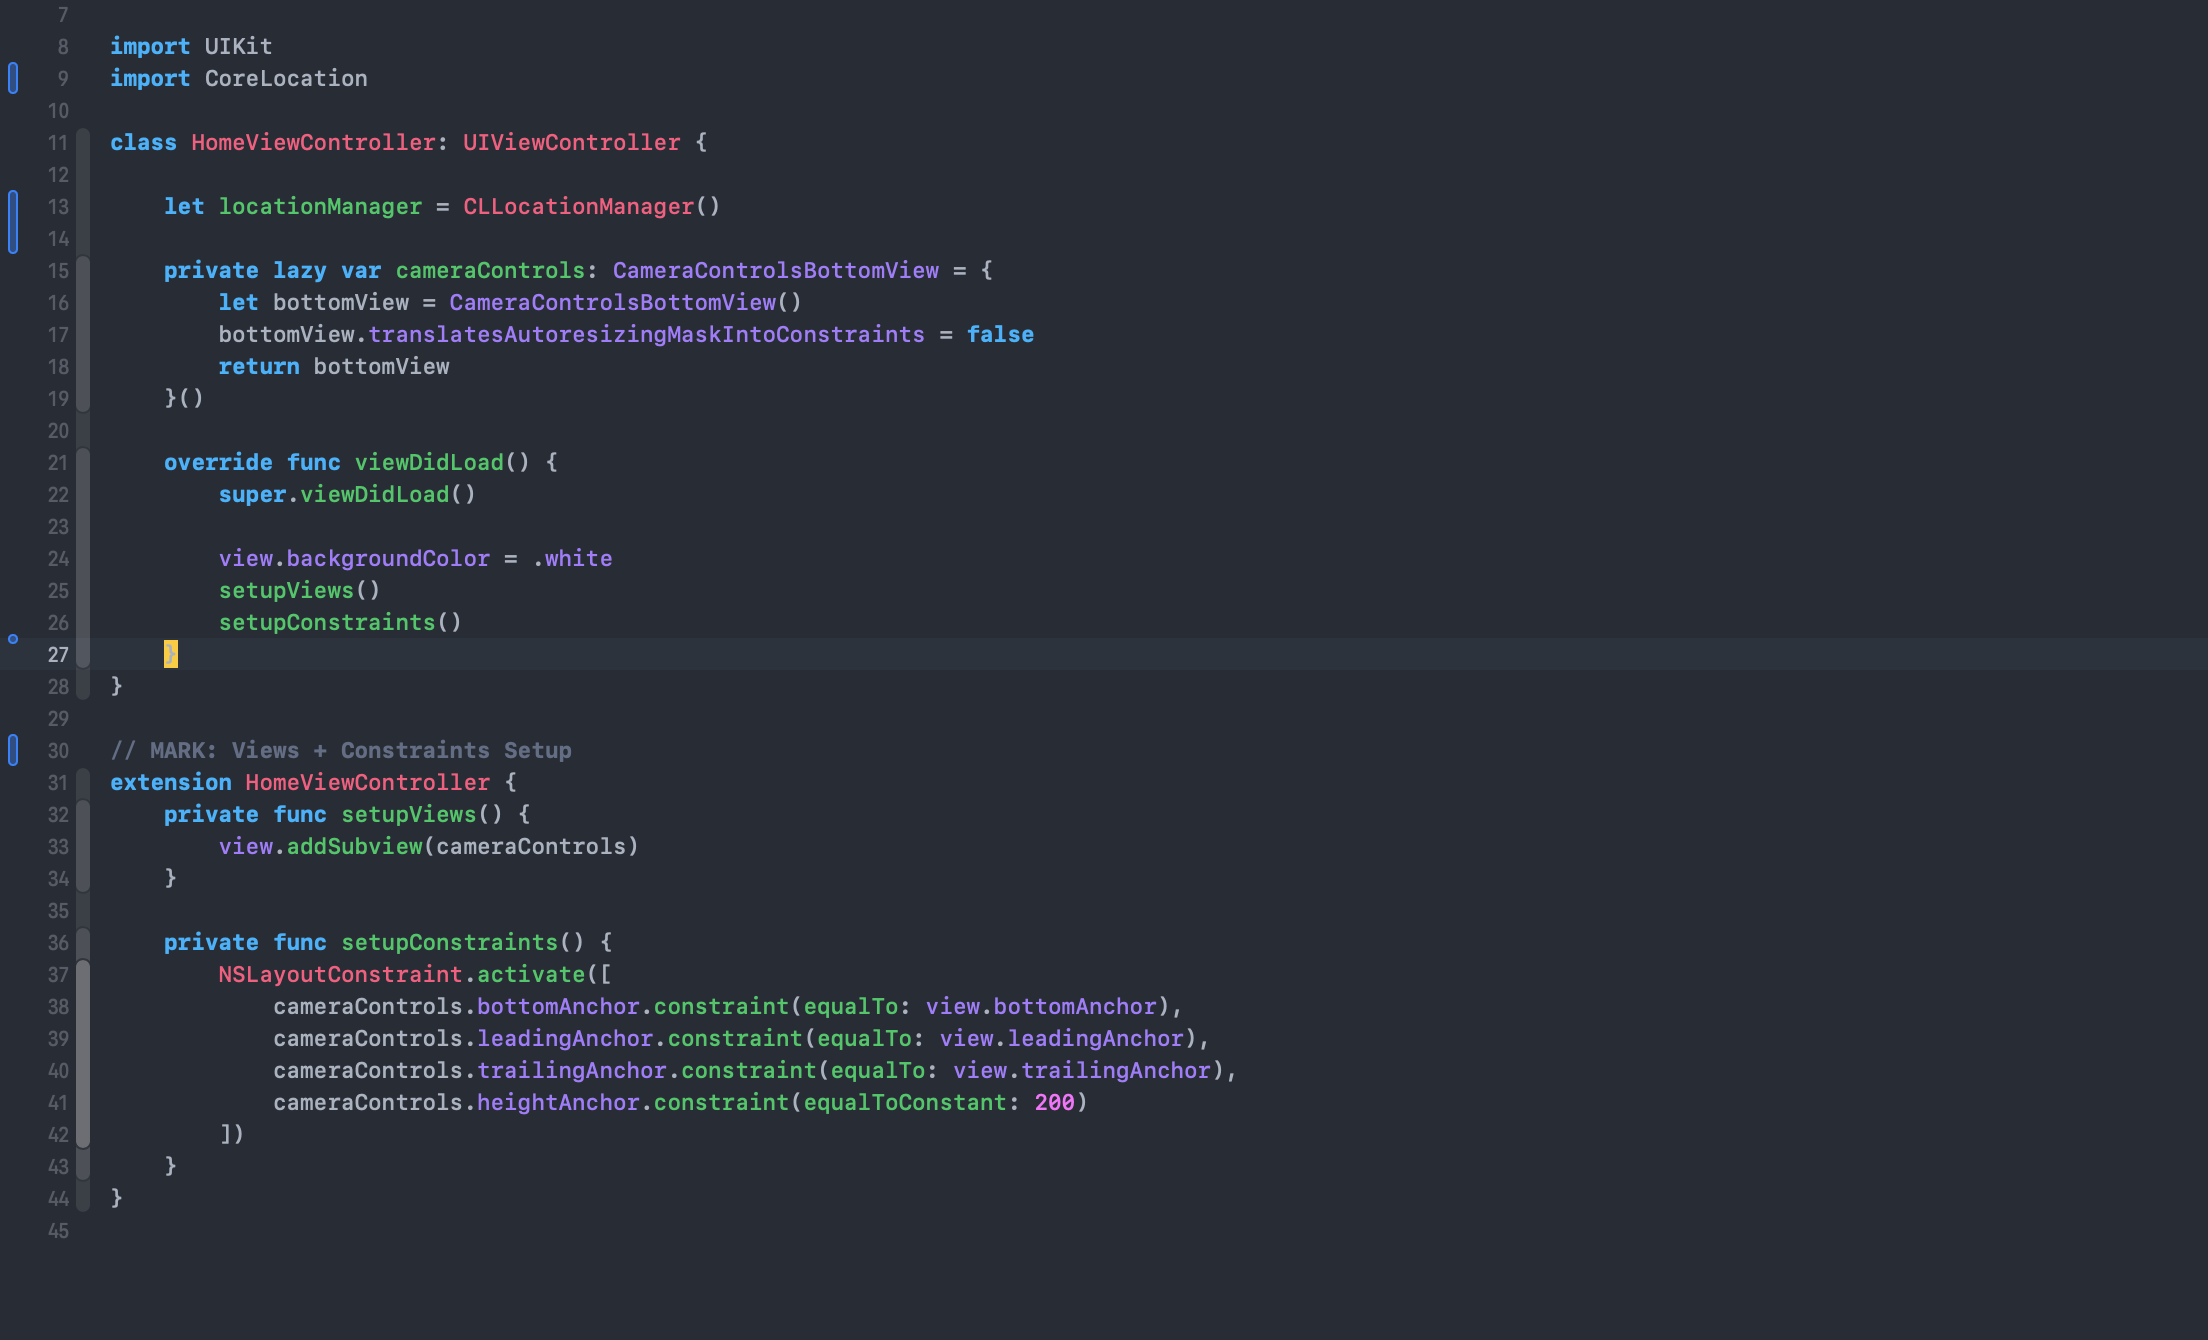The height and width of the screenshot is (1340, 2208).
Task: Click the blue change marker beside line 30
Action: (x=13, y=750)
